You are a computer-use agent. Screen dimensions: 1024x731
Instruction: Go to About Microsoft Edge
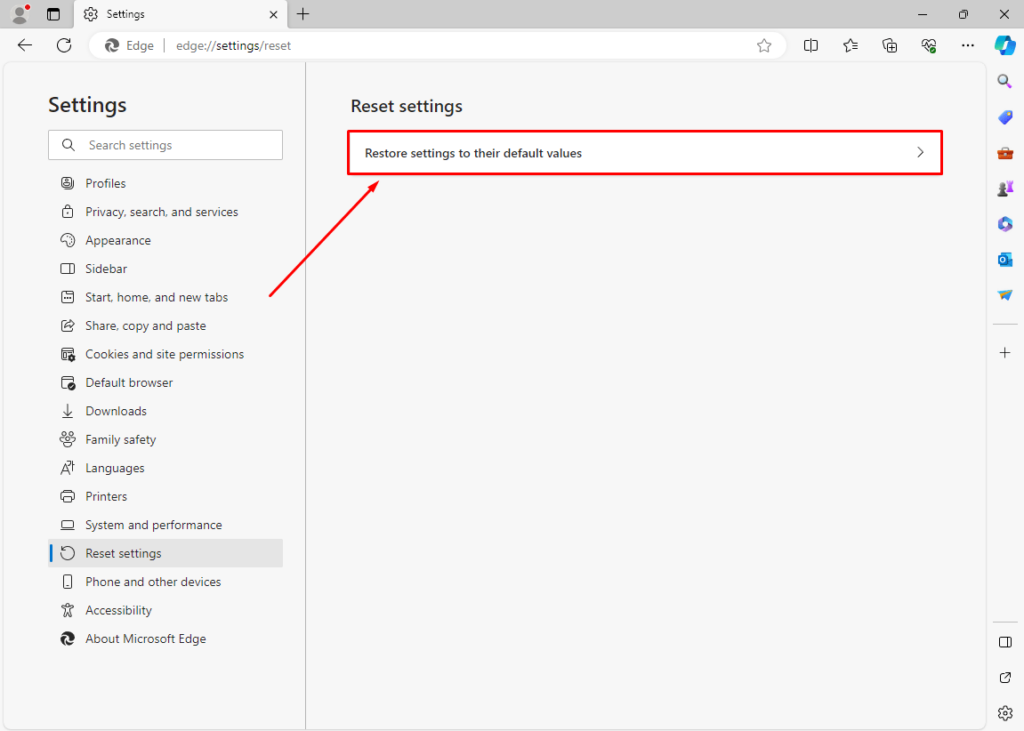click(145, 638)
